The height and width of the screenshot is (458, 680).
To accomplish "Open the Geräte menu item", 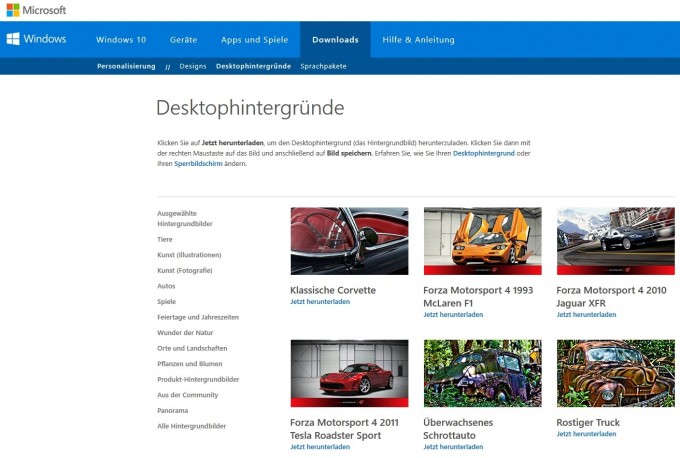I will [183, 40].
